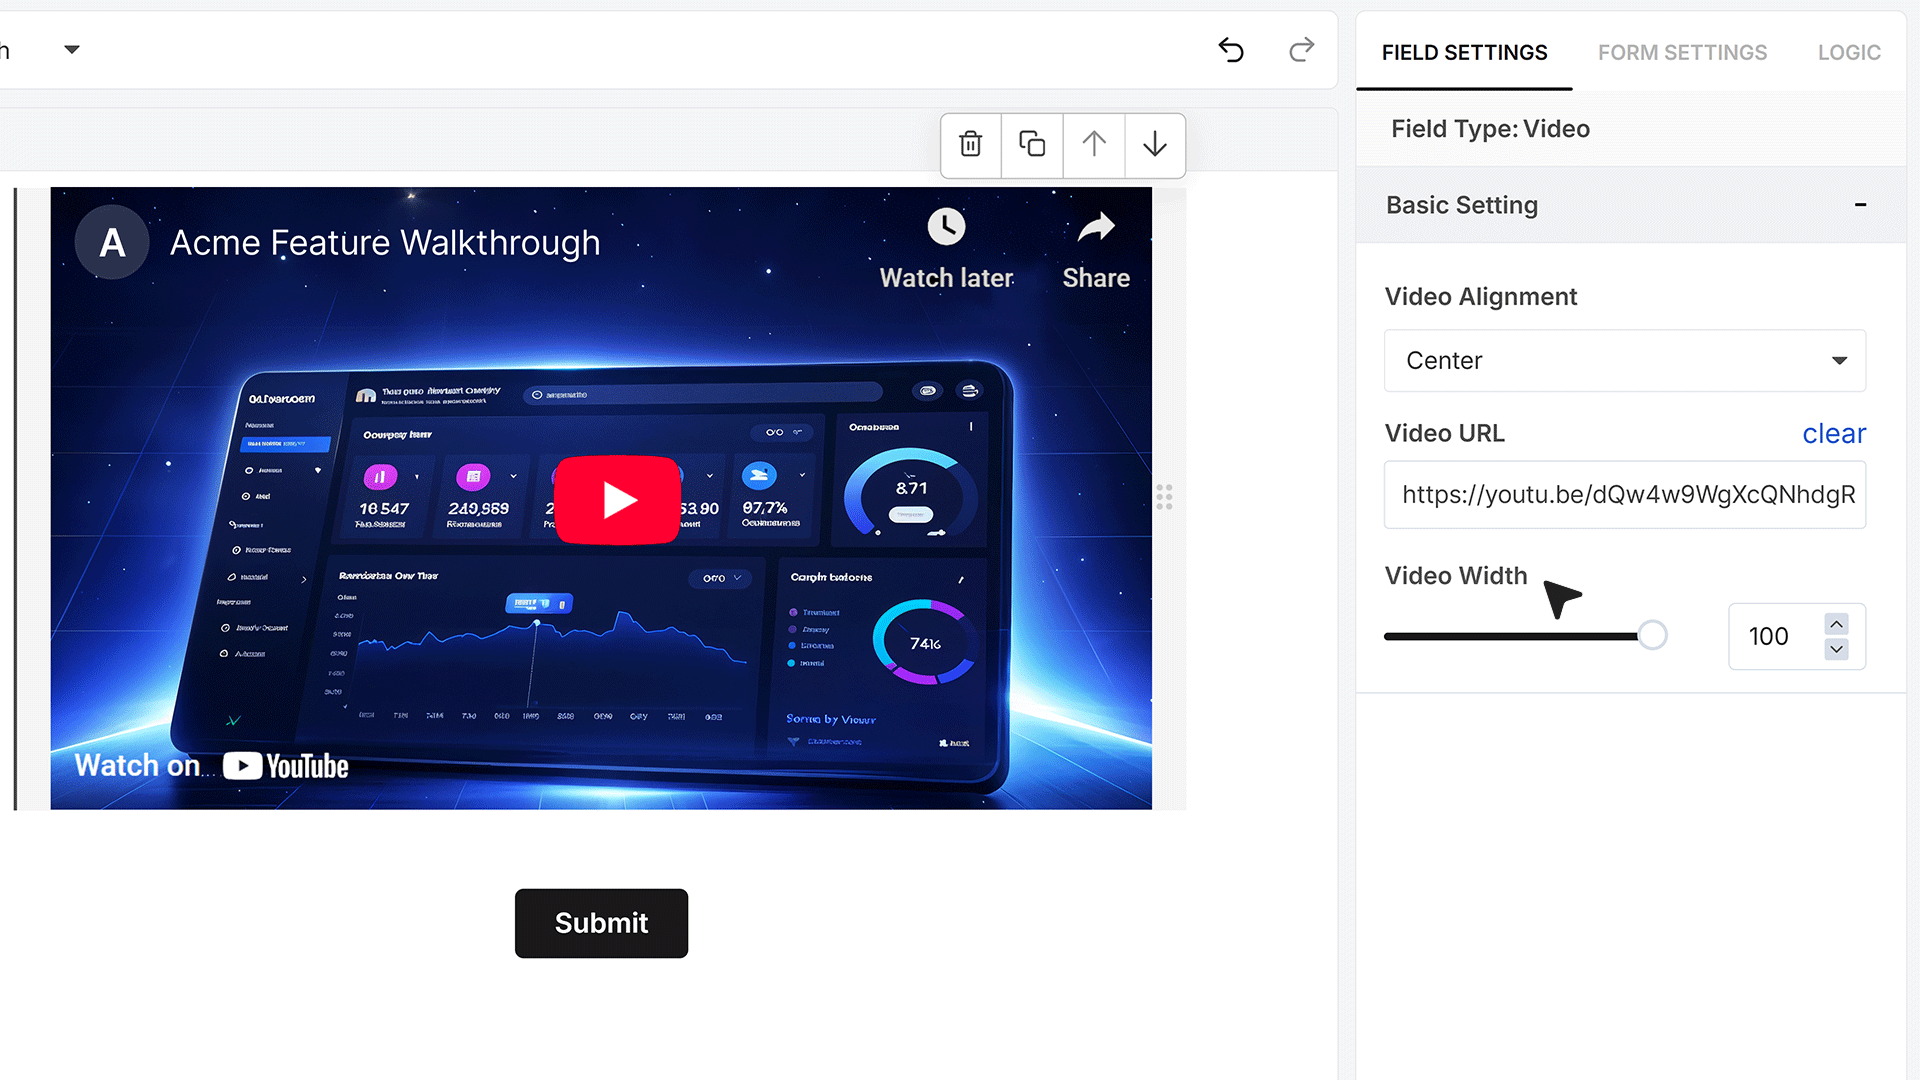
Task: Open the top-left caret dropdown
Action: (x=72, y=49)
